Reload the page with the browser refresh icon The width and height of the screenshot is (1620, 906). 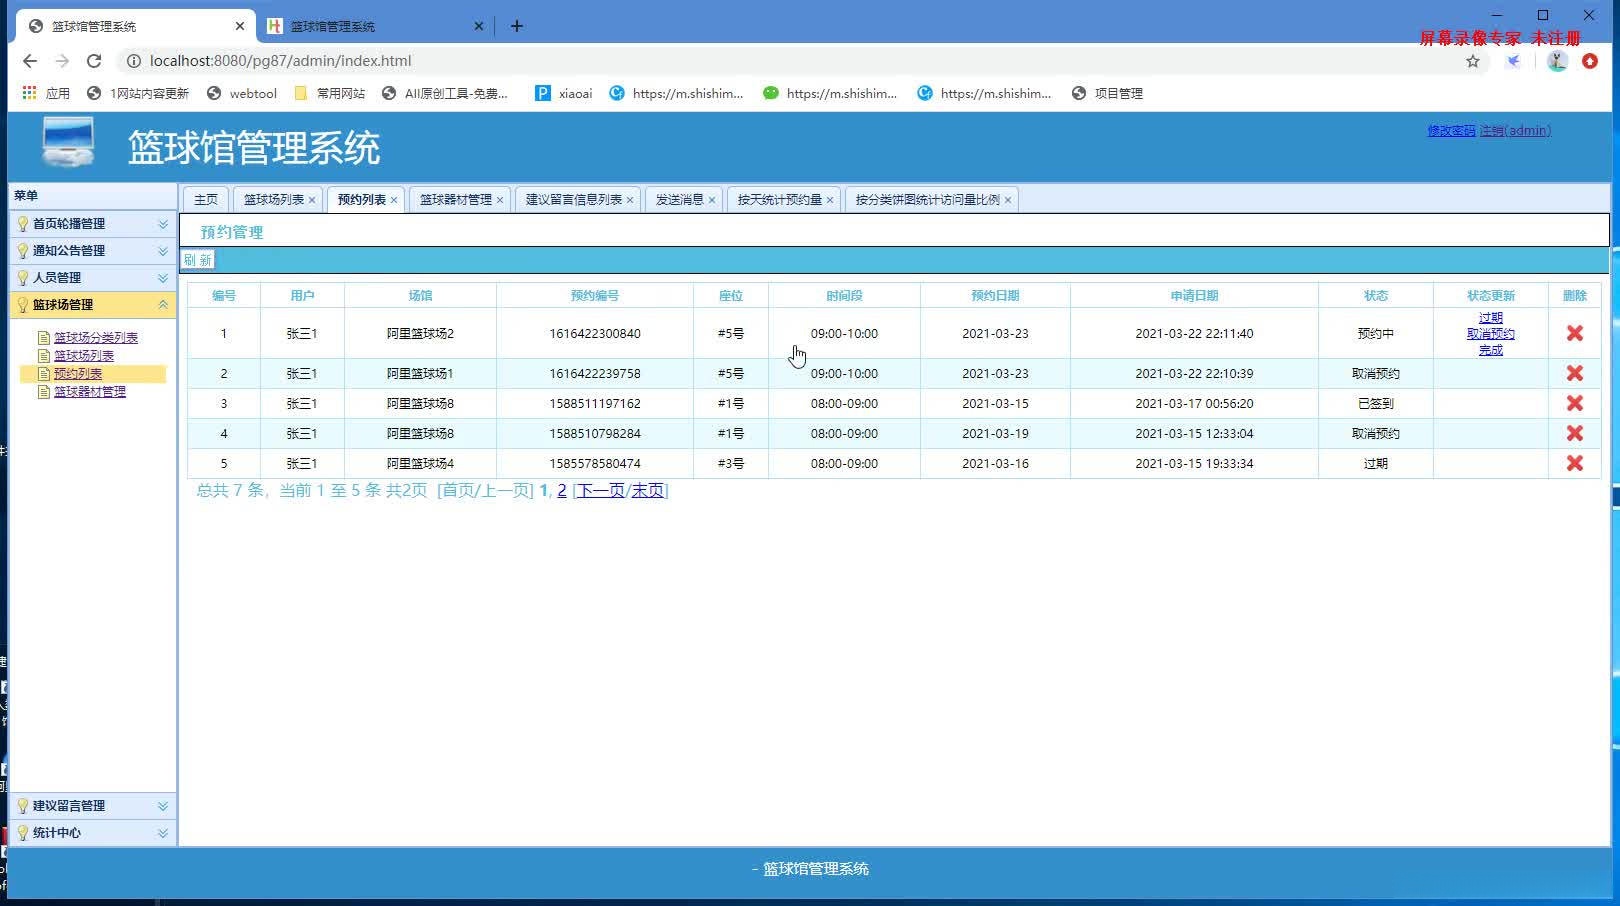(x=94, y=61)
